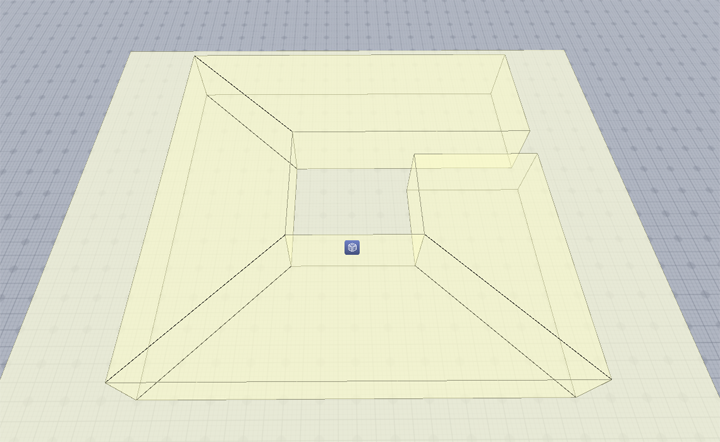The height and width of the screenshot is (442, 720).
Task: Click the blue cube gizmo icon
Action: tap(352, 247)
